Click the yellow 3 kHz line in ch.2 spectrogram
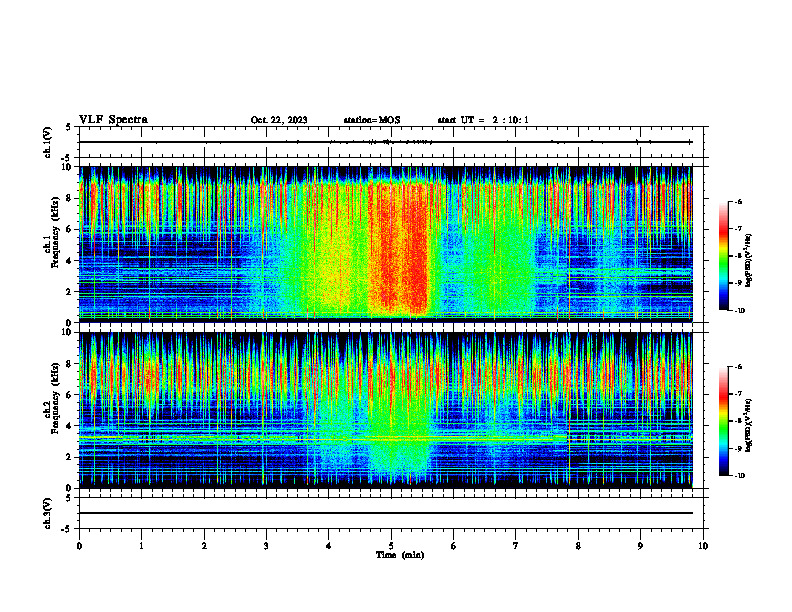 (x=323, y=439)
